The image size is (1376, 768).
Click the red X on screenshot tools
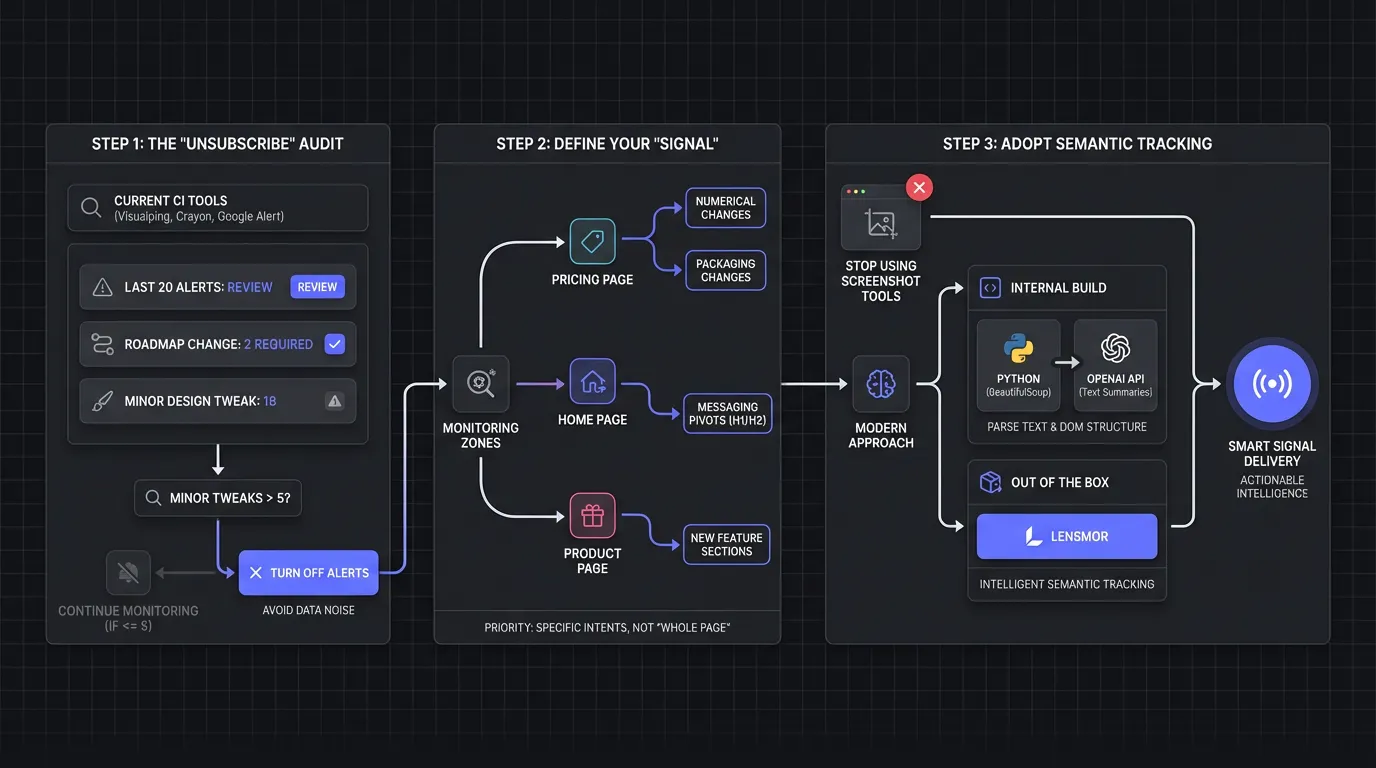click(918, 187)
